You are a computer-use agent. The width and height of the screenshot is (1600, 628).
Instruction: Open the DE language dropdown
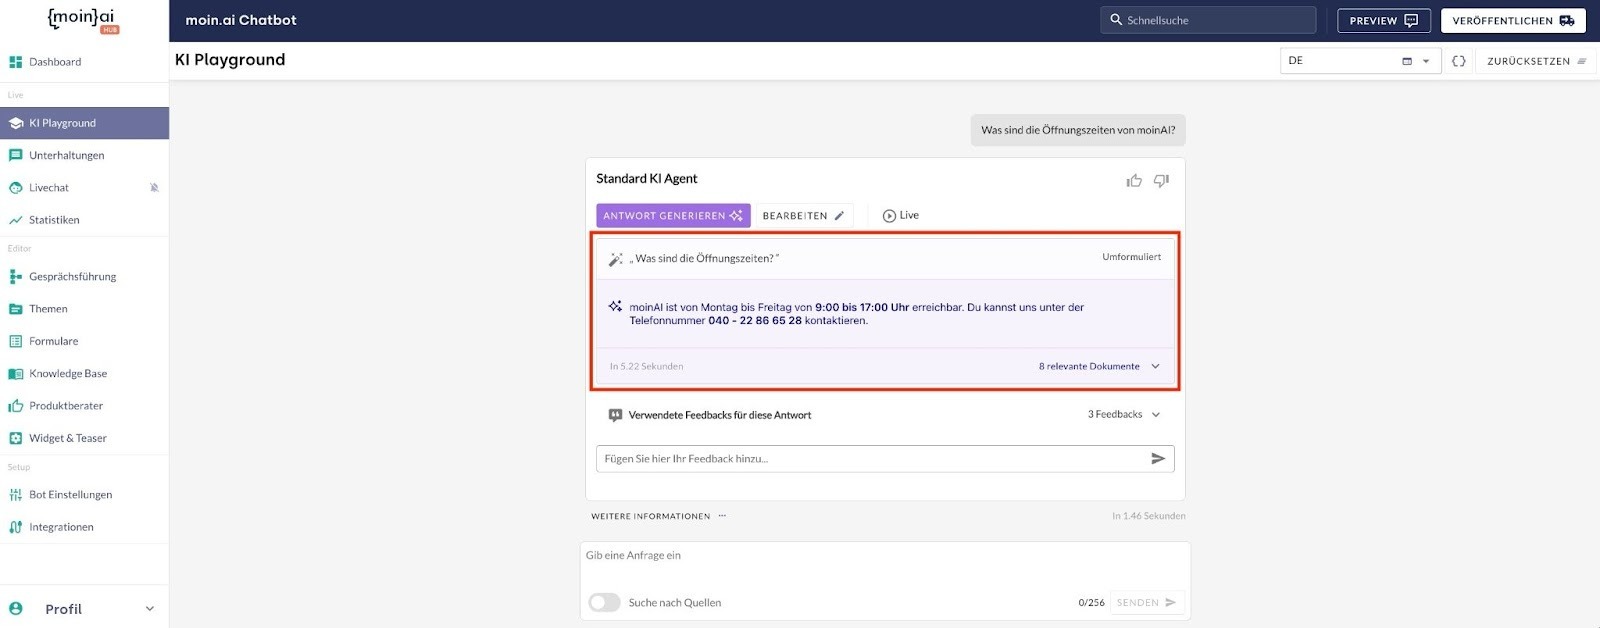coord(1360,61)
